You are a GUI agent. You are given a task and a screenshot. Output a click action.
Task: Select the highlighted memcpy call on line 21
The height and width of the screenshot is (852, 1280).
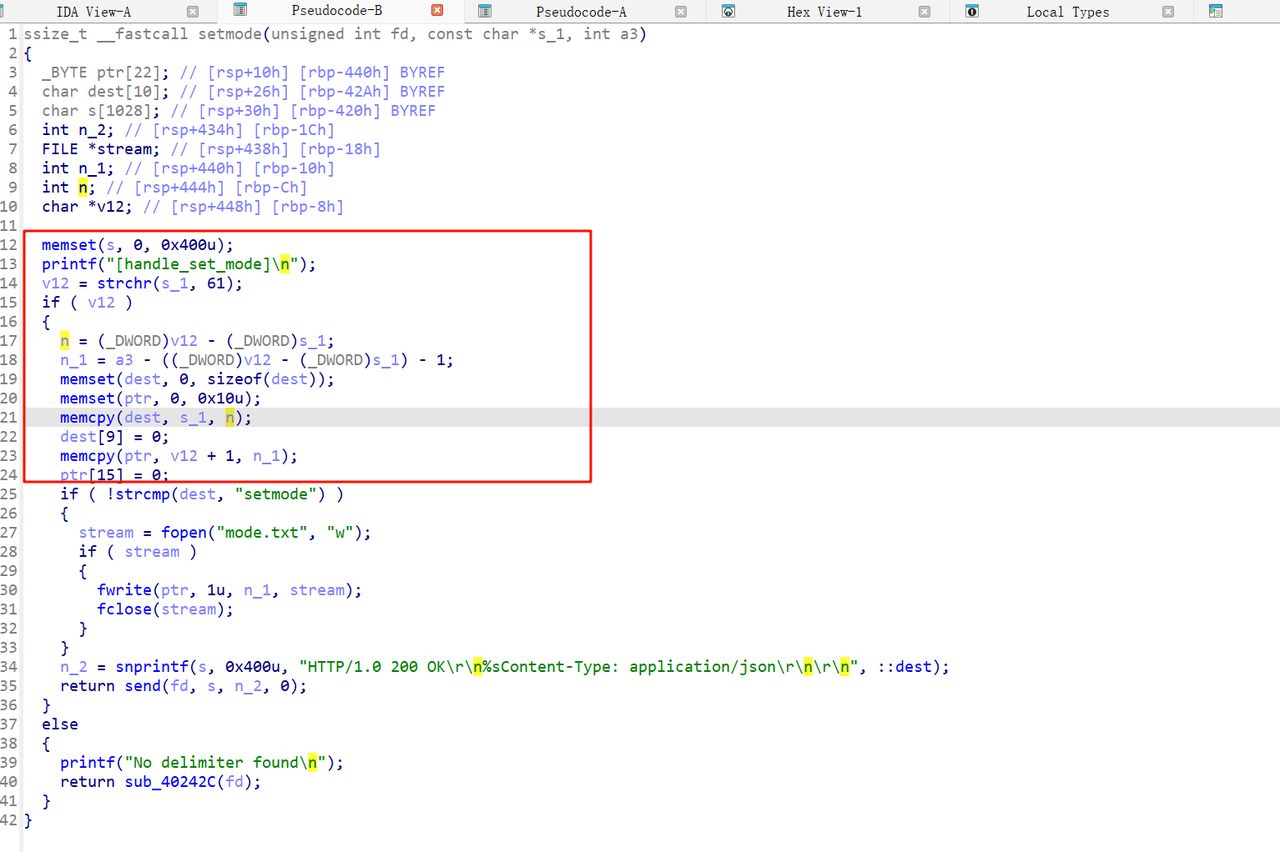87,418
